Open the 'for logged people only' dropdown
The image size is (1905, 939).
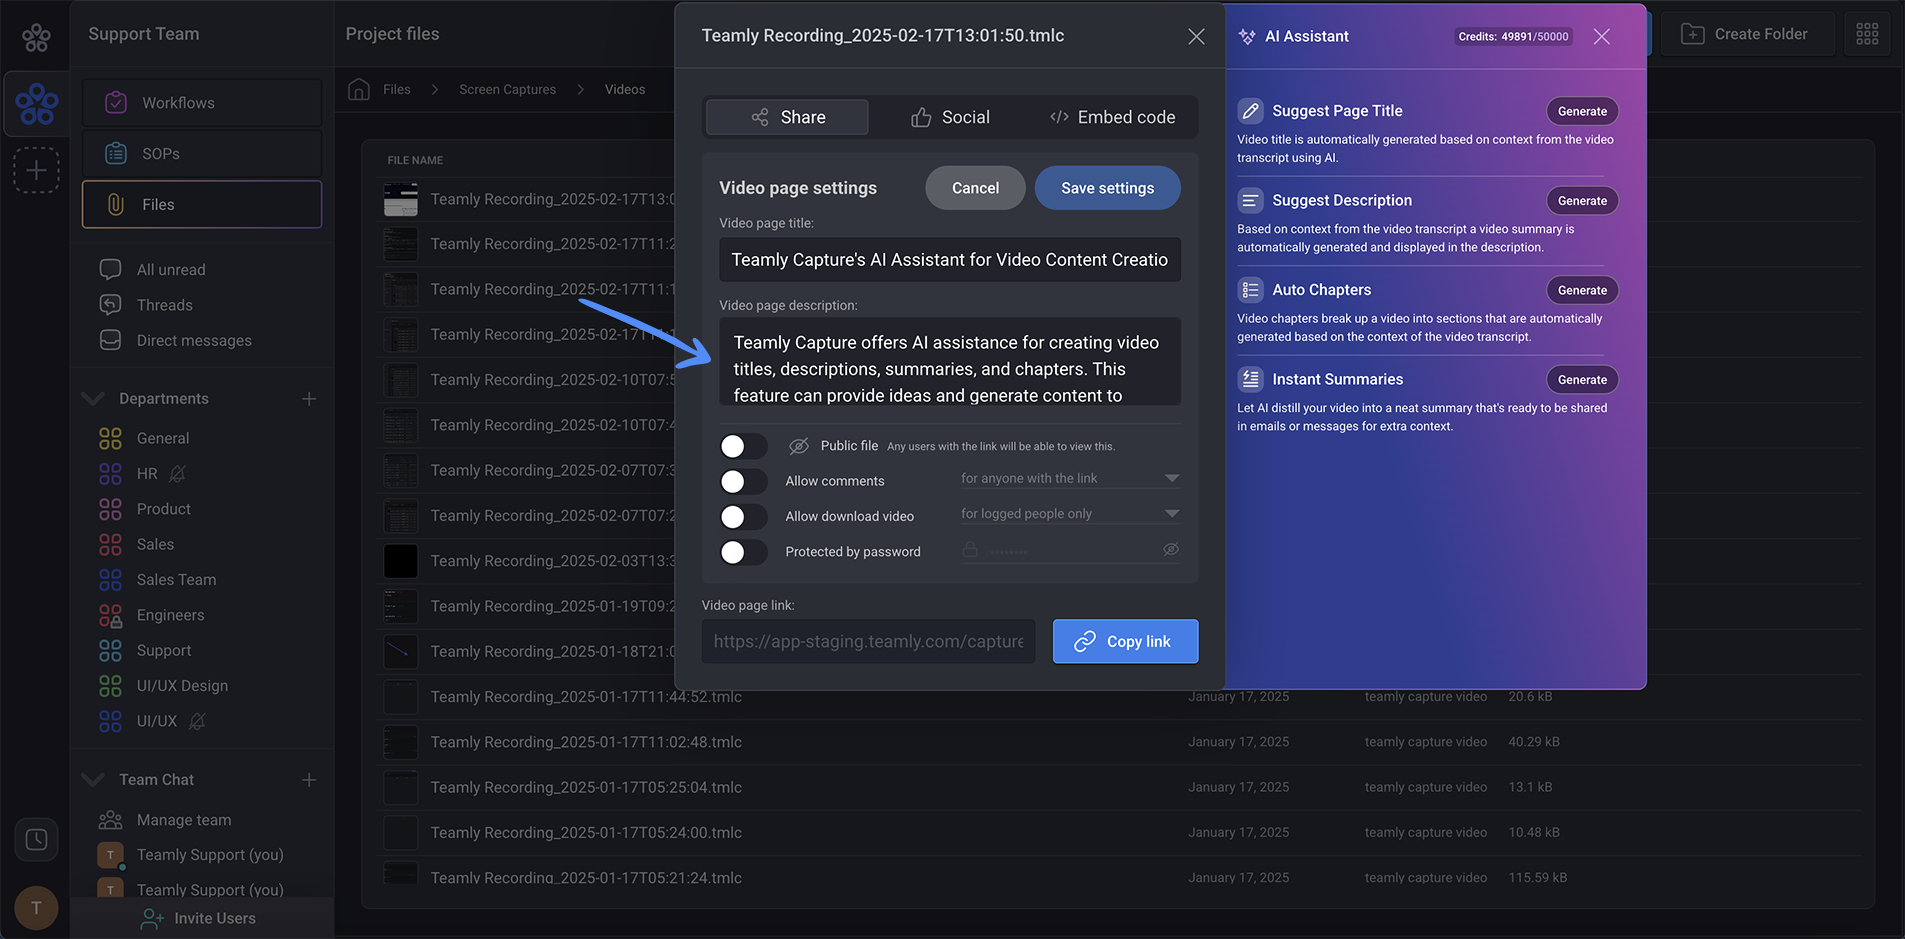(x=1070, y=513)
